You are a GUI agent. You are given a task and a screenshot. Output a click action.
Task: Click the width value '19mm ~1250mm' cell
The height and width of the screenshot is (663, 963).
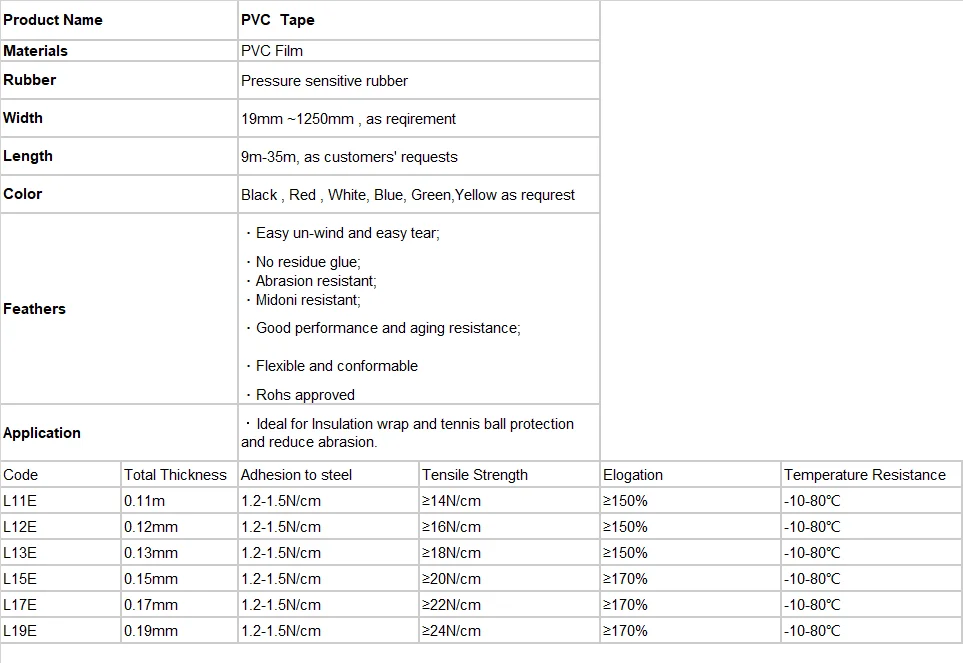click(x=348, y=119)
